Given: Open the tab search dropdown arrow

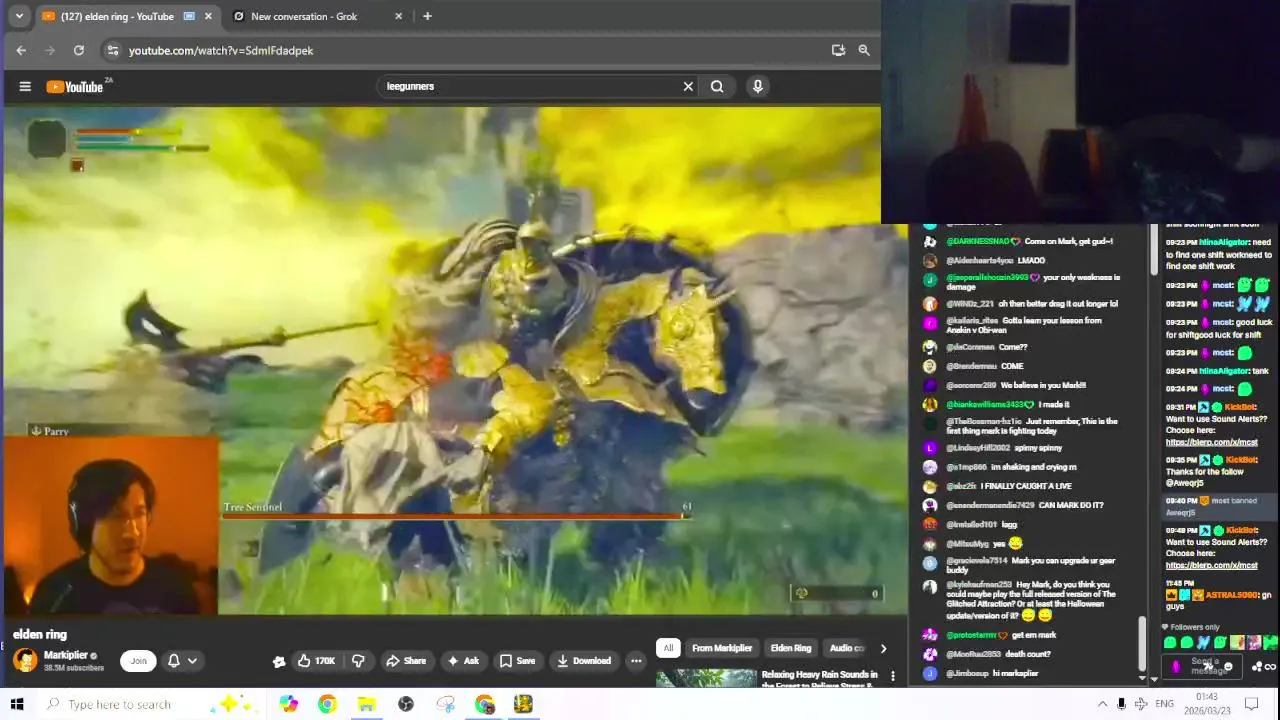Looking at the screenshot, I should (19, 16).
